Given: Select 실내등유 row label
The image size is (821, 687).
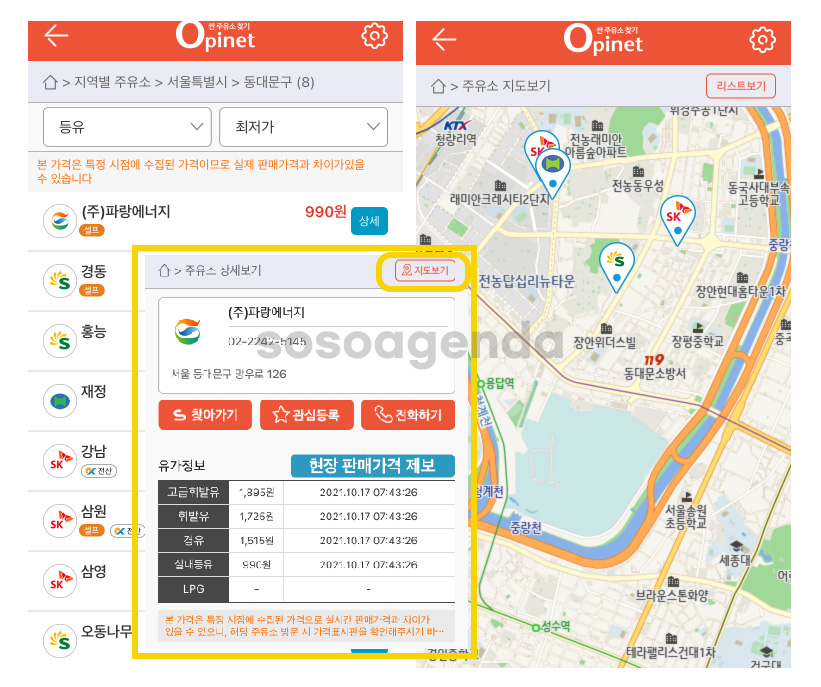Looking at the screenshot, I should click(x=193, y=564).
